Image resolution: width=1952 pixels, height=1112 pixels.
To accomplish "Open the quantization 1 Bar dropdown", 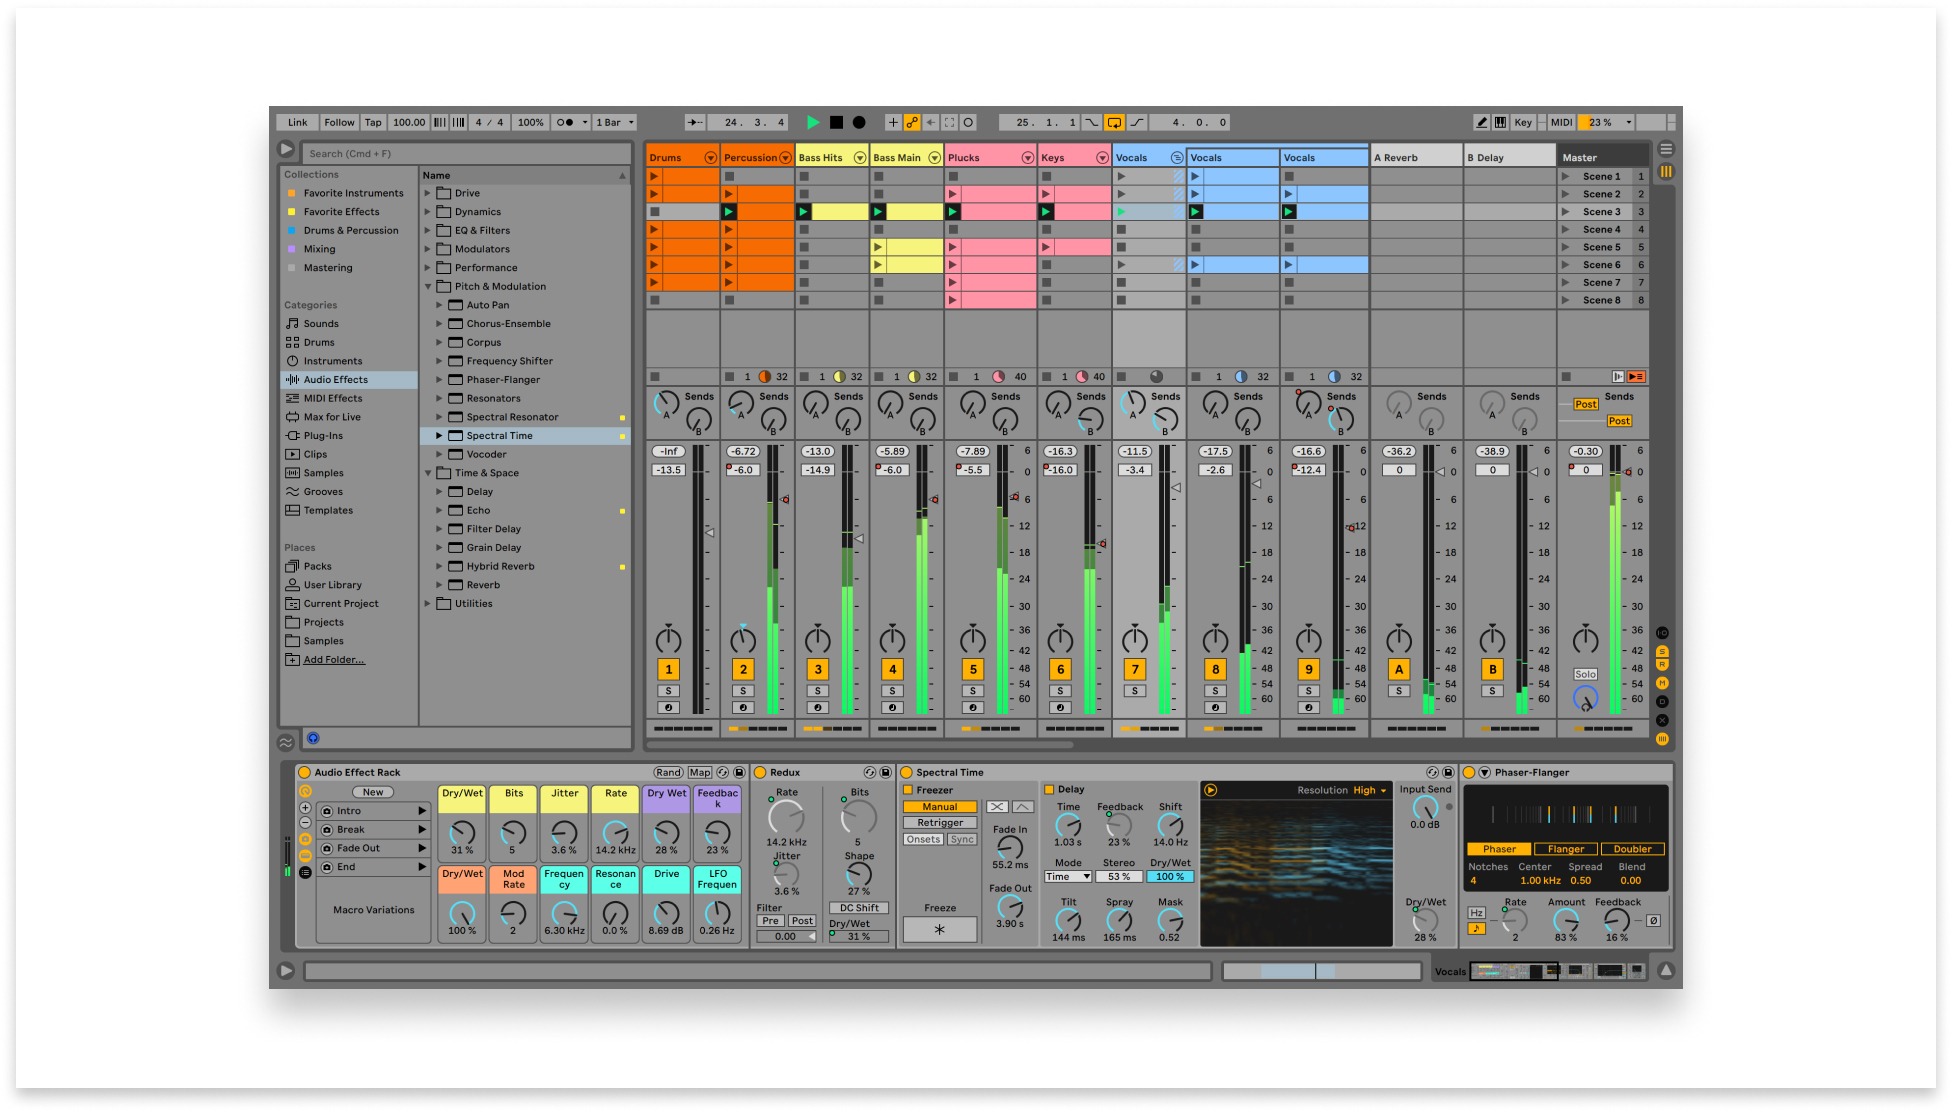I will [615, 123].
